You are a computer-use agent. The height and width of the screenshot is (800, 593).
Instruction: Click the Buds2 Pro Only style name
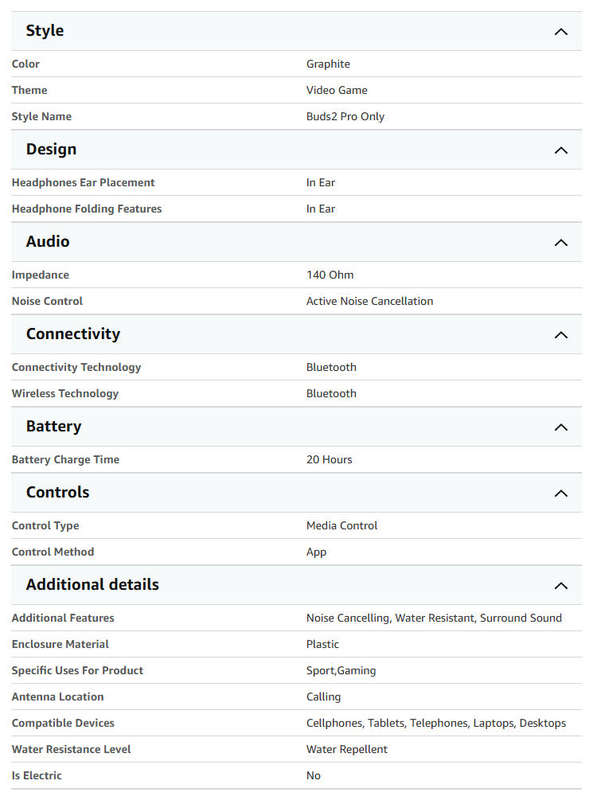coord(345,116)
